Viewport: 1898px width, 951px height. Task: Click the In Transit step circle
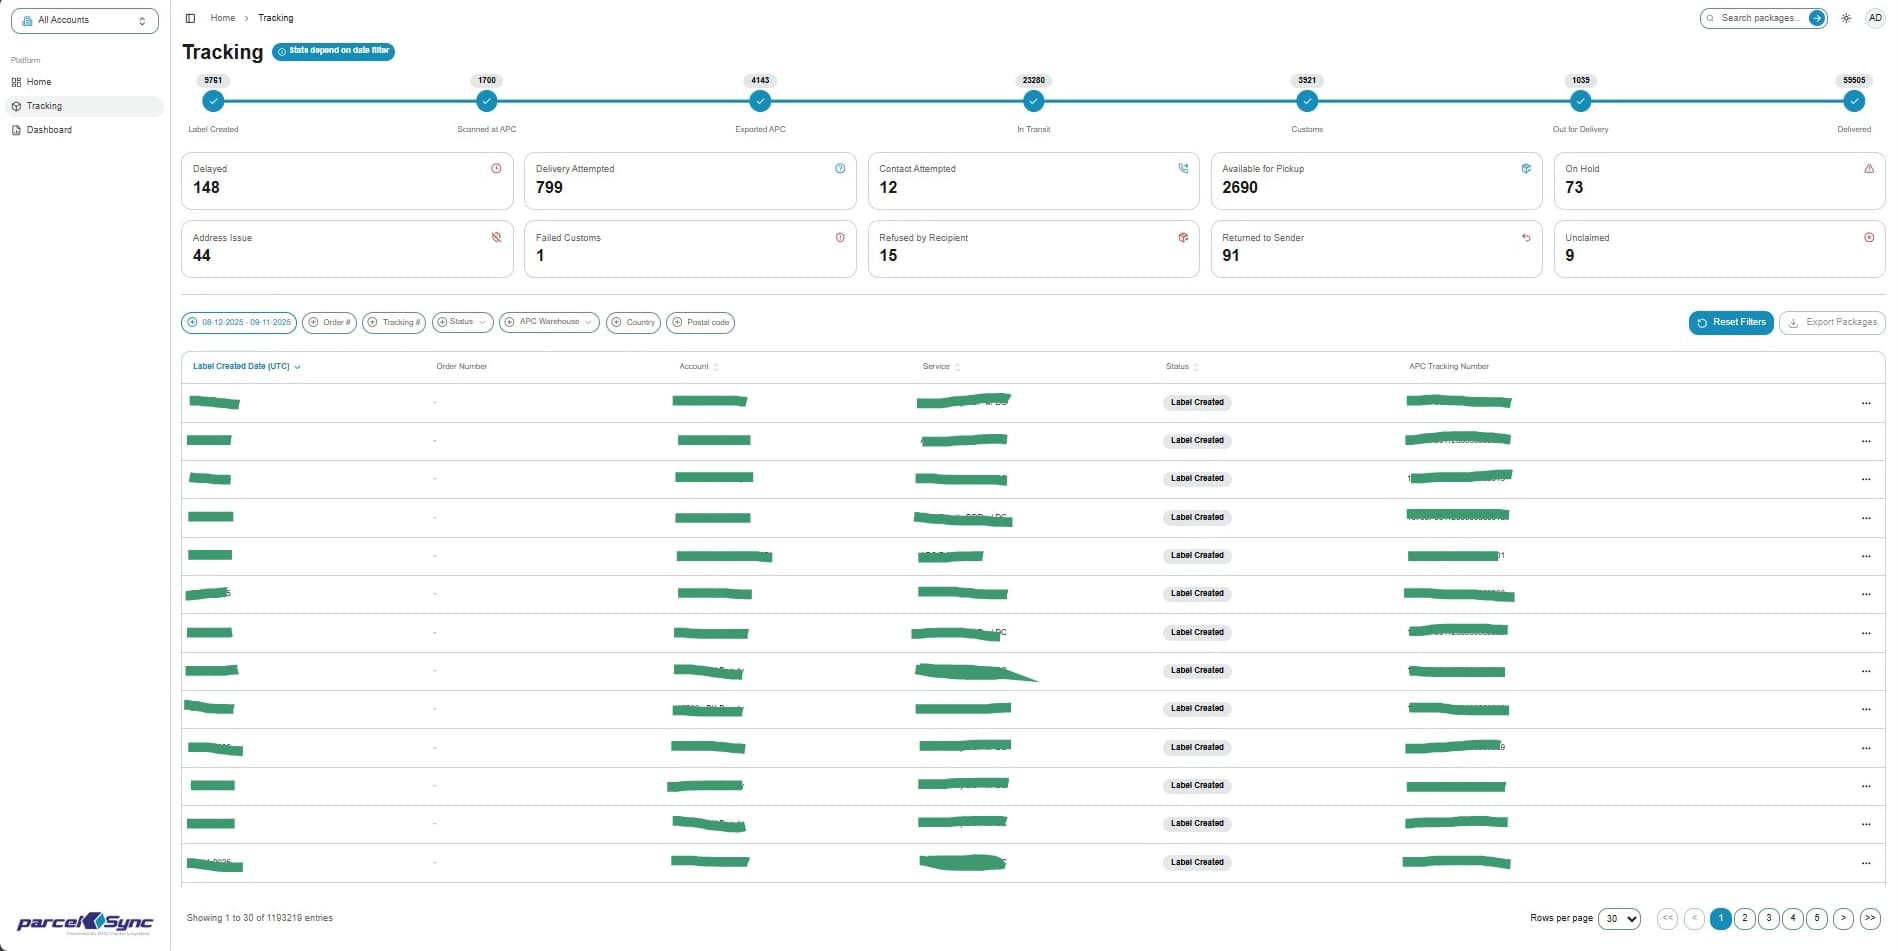coord(1034,101)
